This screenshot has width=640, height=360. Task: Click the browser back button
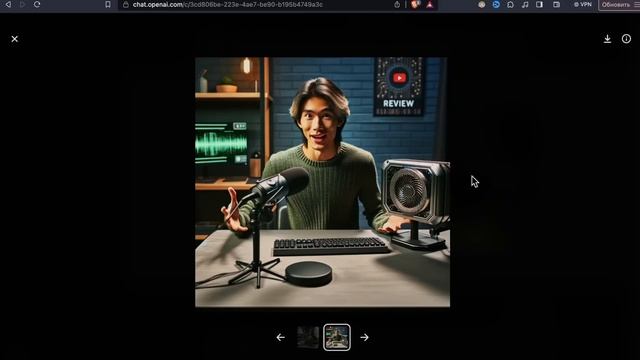[x=8, y=4]
